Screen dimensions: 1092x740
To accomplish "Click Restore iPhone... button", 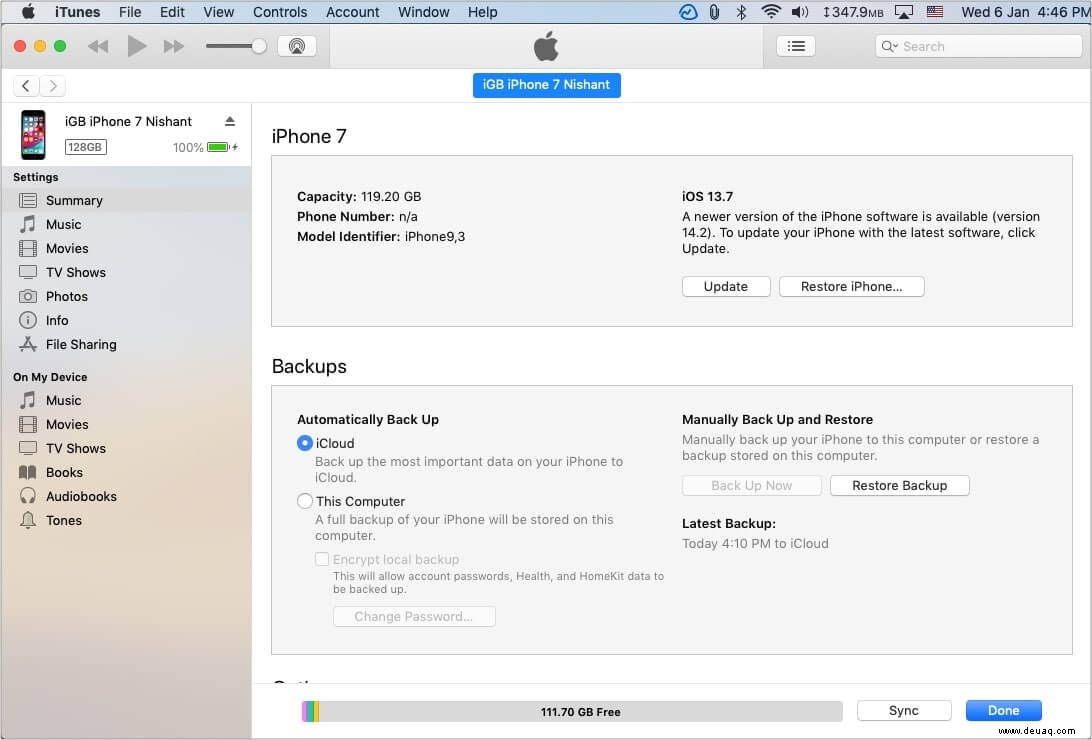I will click(851, 286).
